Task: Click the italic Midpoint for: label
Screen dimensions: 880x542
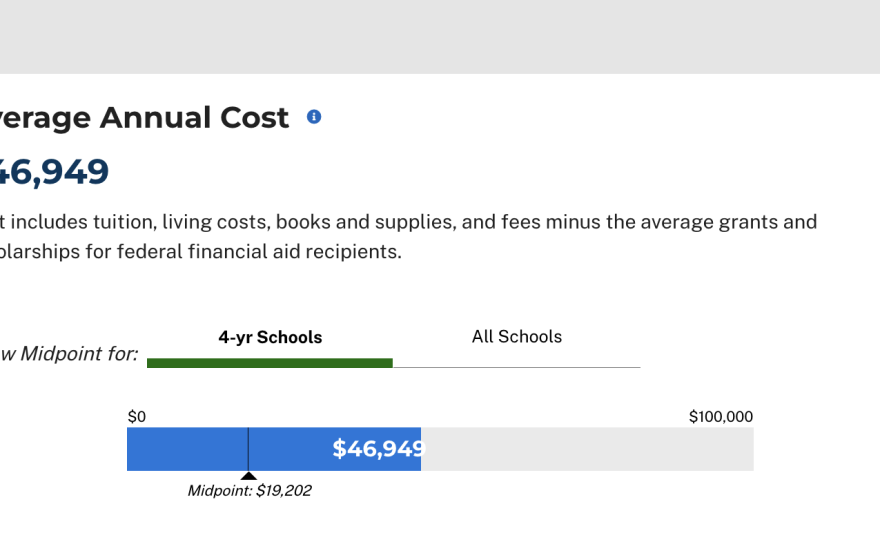Action: tap(69, 354)
